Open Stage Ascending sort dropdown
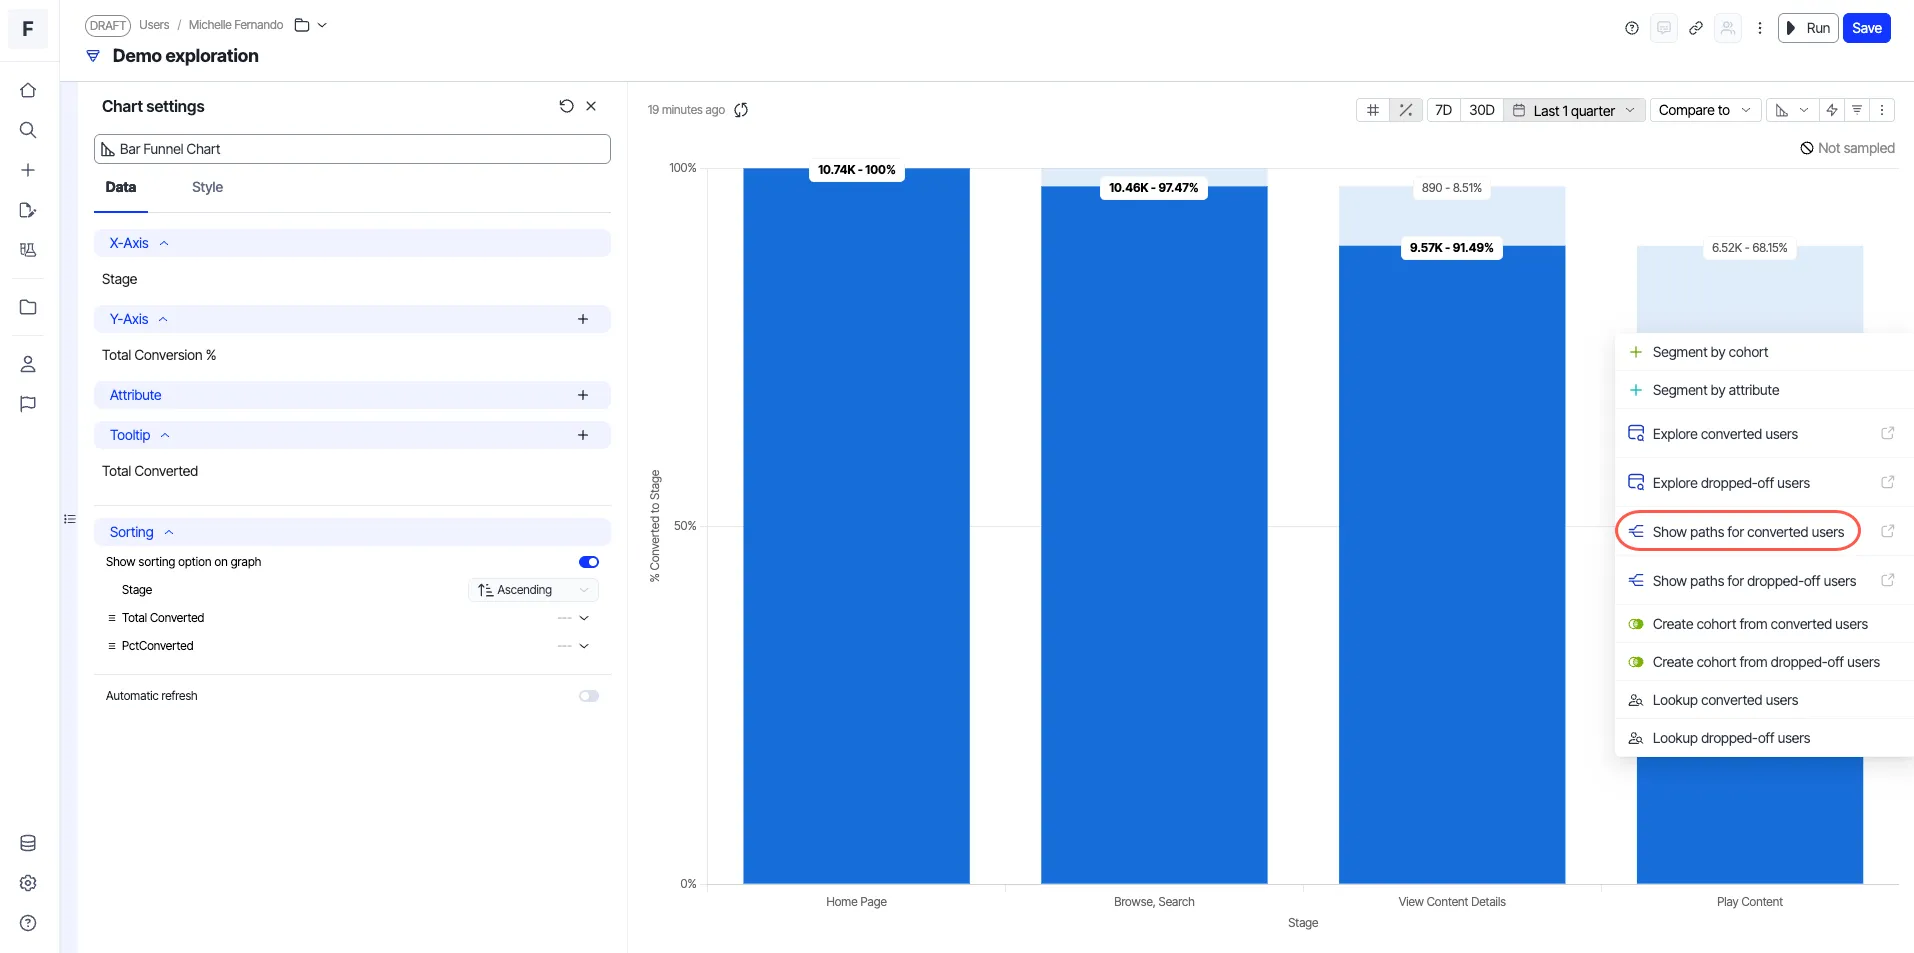 534,590
